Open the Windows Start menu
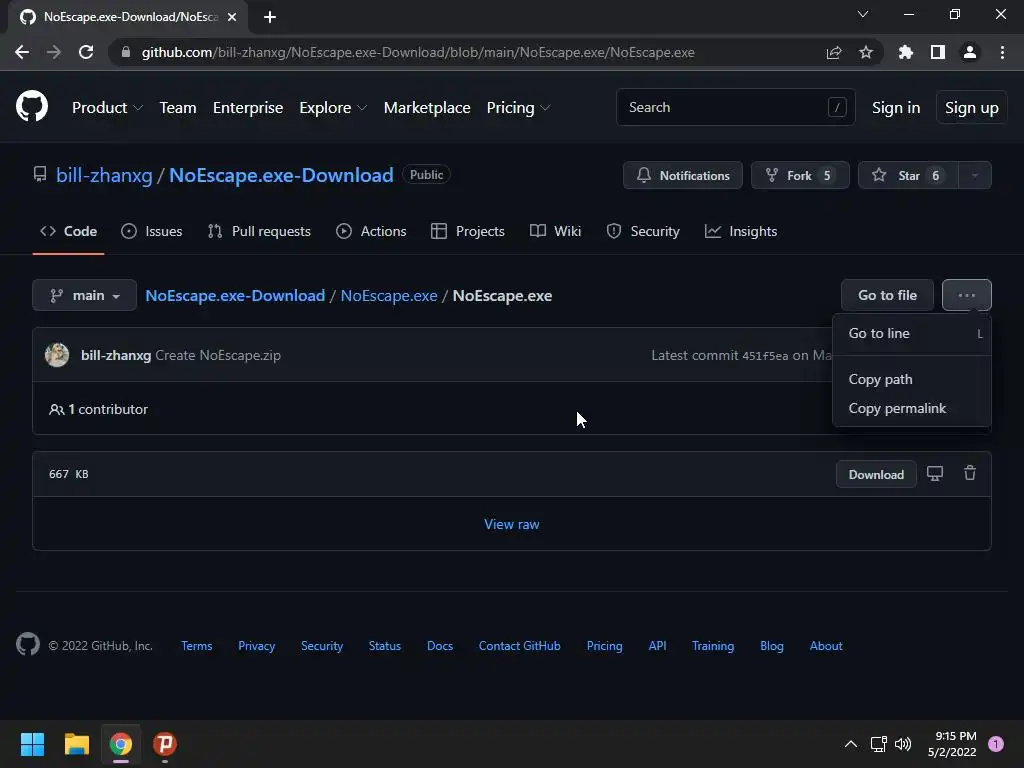1024x768 pixels. point(32,744)
